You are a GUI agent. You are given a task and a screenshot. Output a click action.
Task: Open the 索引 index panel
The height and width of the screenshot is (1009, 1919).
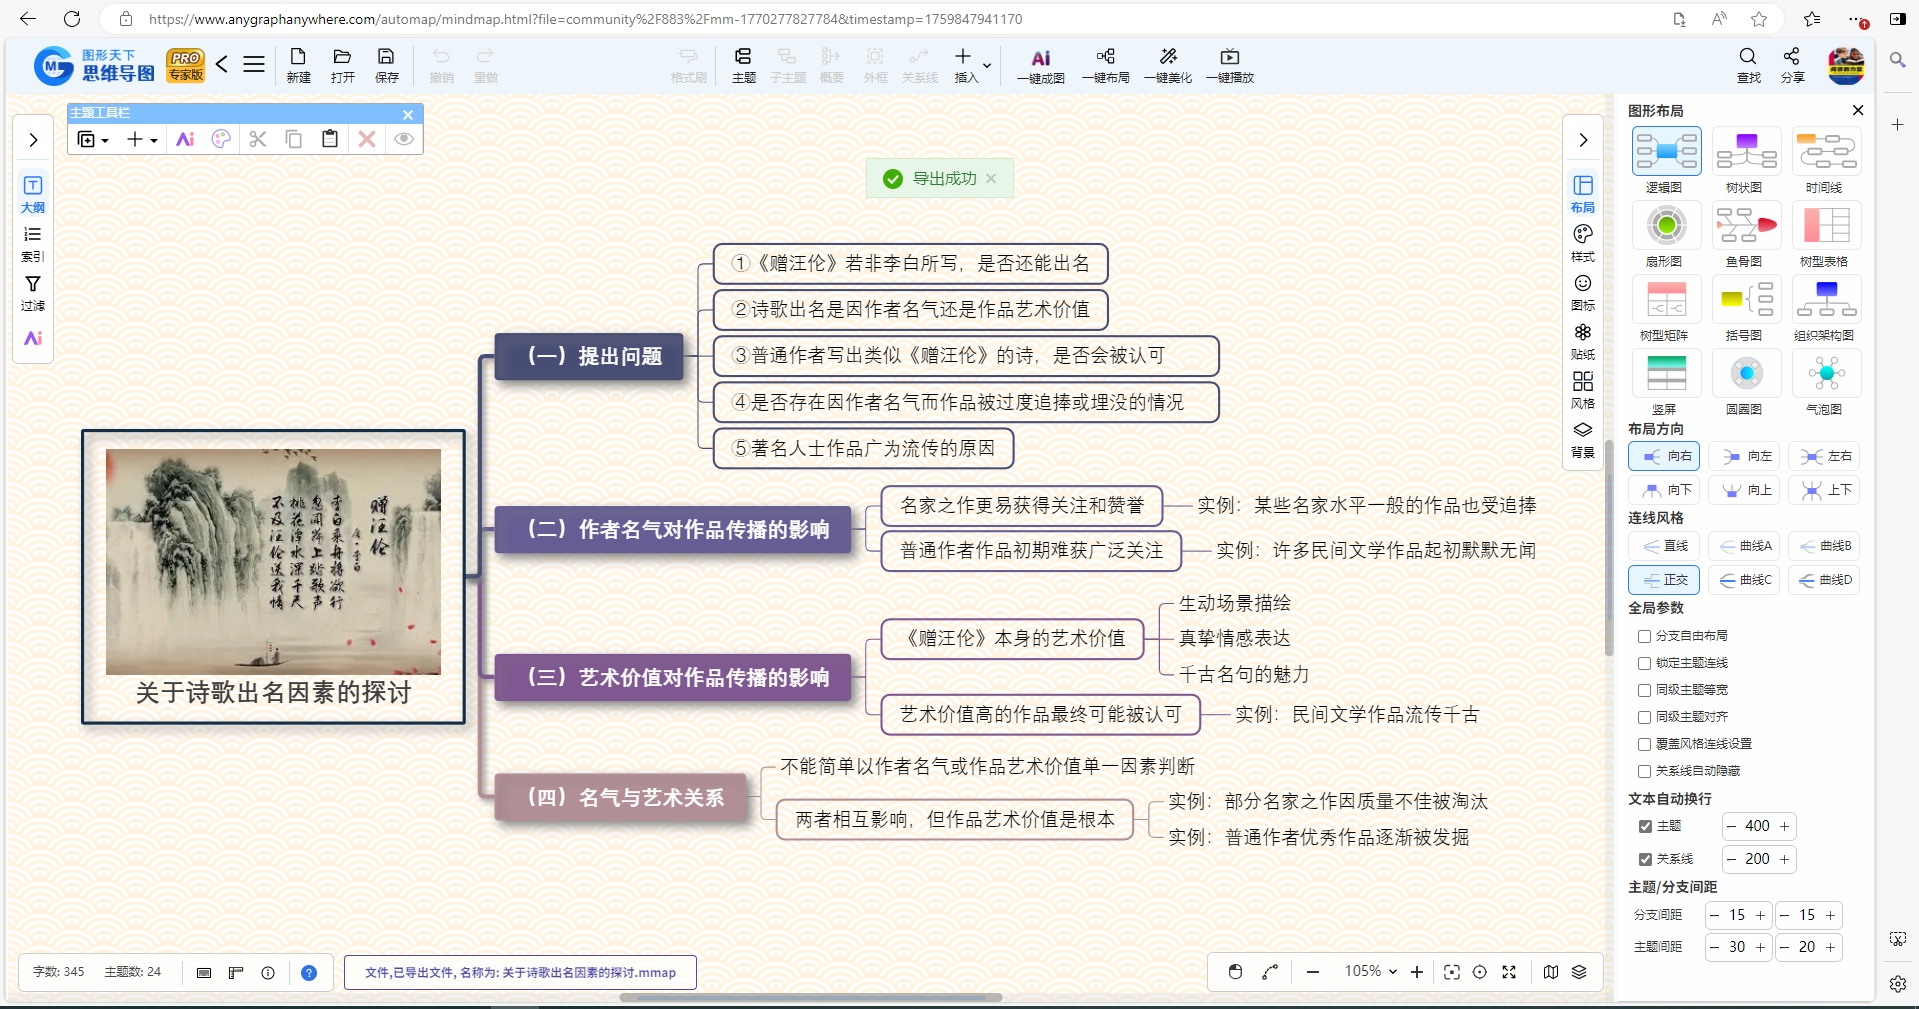(x=33, y=244)
